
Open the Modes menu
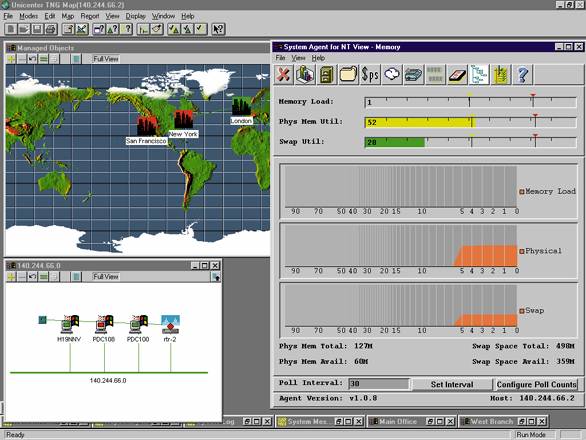coord(28,16)
